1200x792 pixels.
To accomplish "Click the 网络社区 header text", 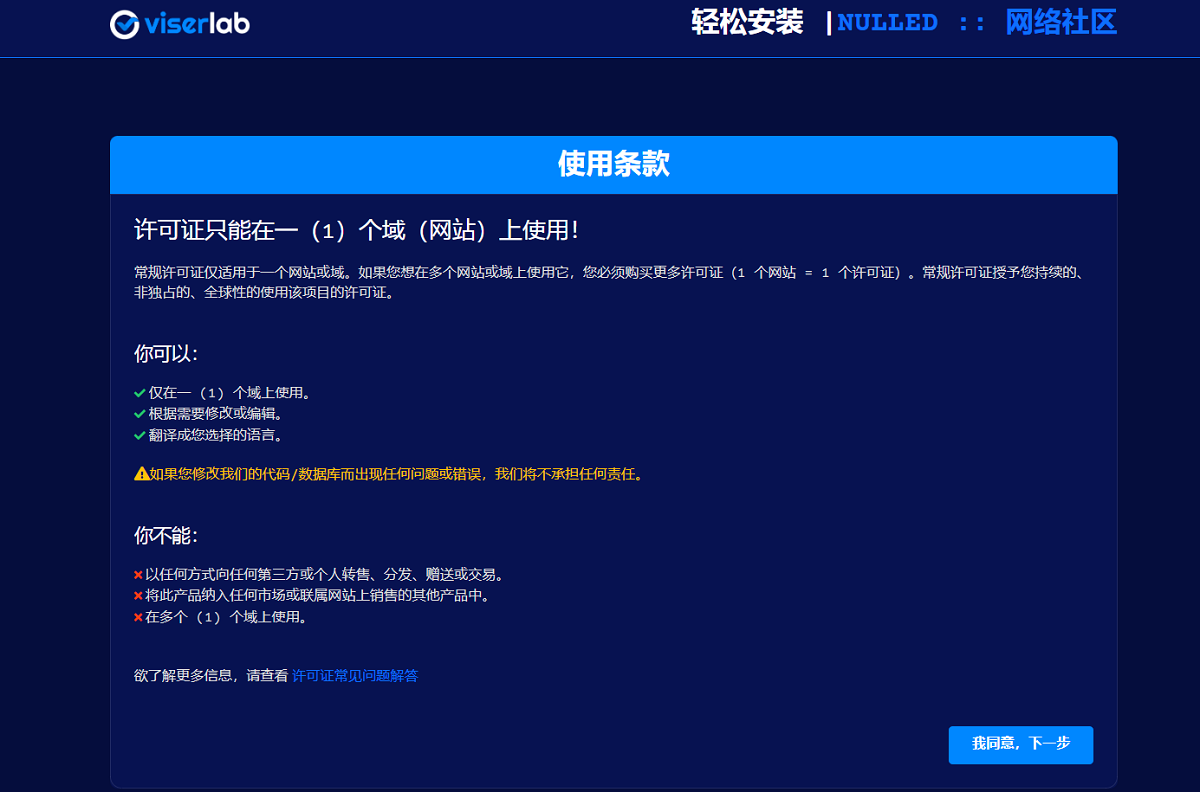I will (x=1060, y=23).
